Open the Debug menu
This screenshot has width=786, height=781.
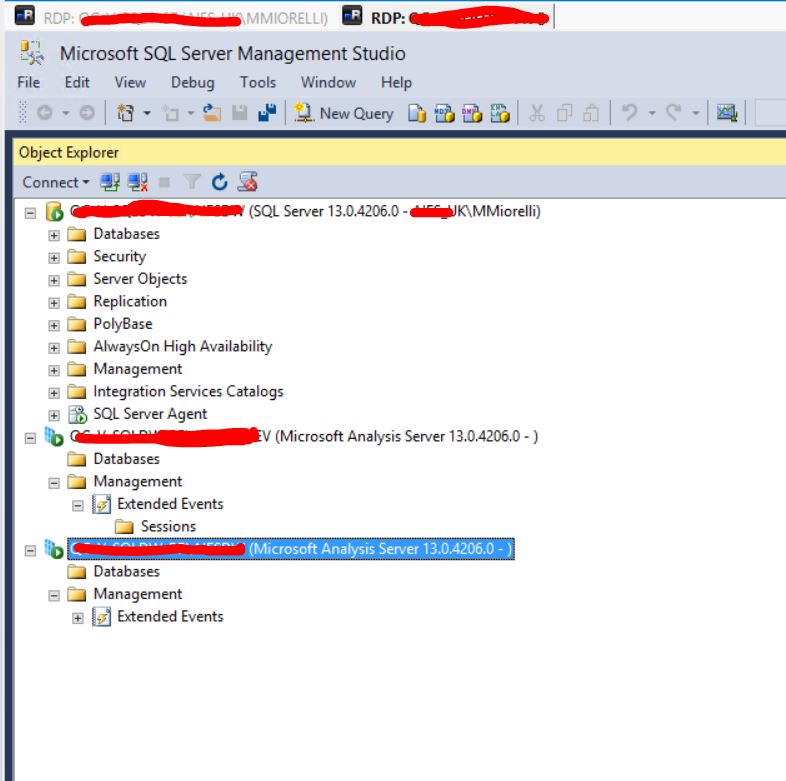click(192, 82)
